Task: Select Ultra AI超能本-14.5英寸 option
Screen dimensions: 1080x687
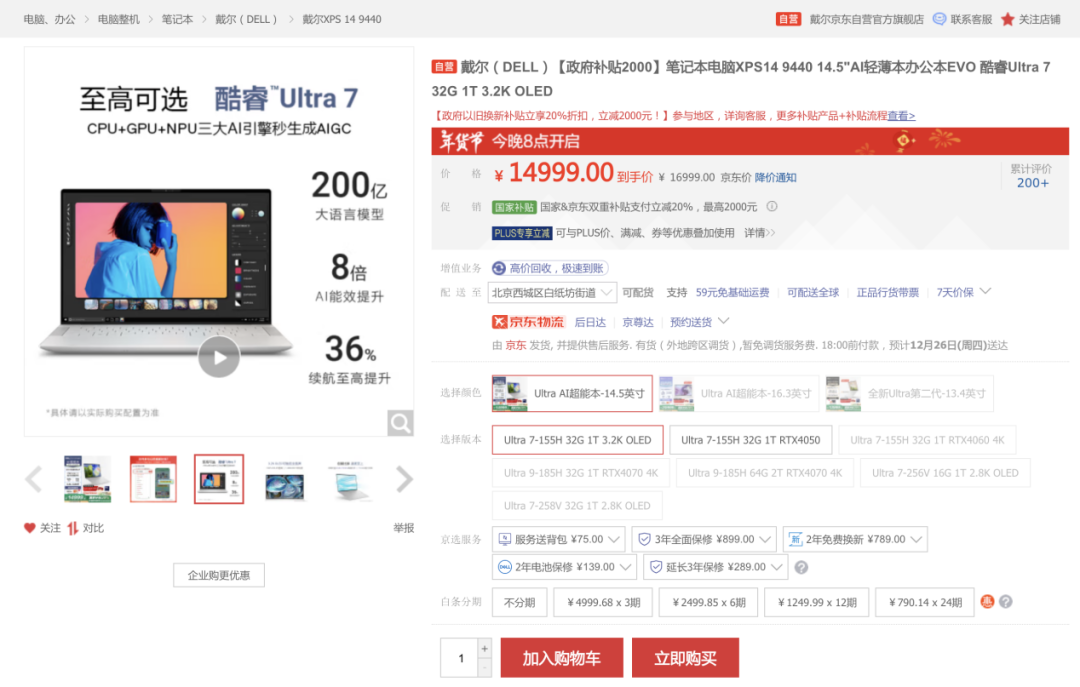Action: pyautogui.click(x=572, y=393)
